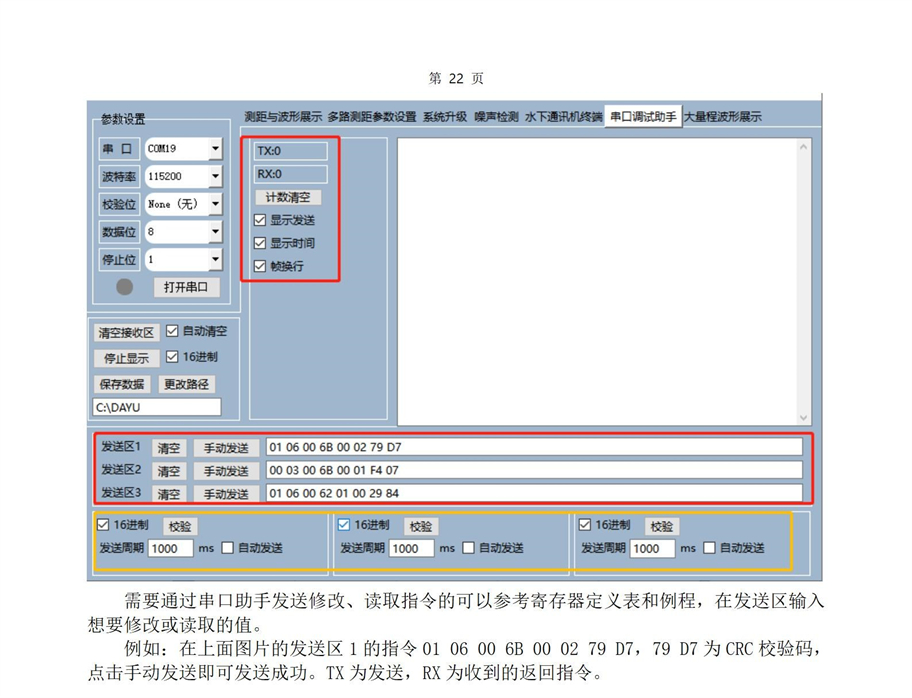
Task: Click 清空 next to 发送区2
Action: [169, 471]
